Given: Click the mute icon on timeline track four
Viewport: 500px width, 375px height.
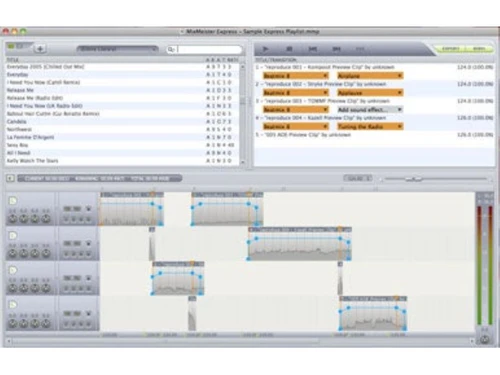Looking at the screenshot, I should point(88,313).
